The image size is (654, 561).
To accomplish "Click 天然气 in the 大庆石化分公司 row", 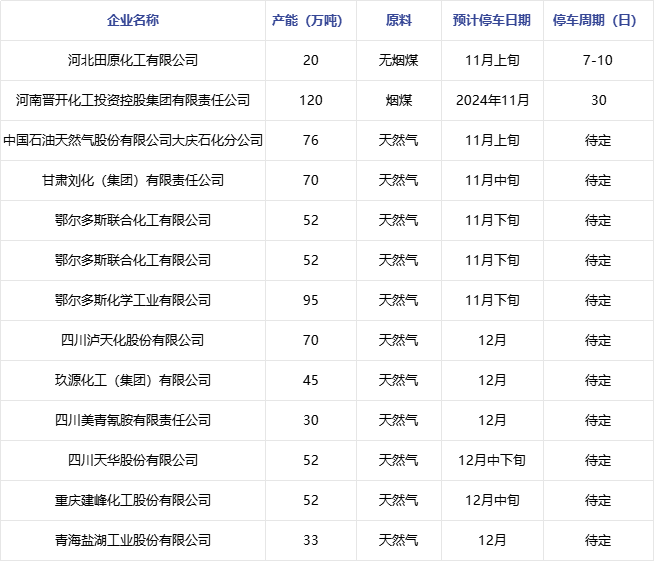I will (398, 140).
